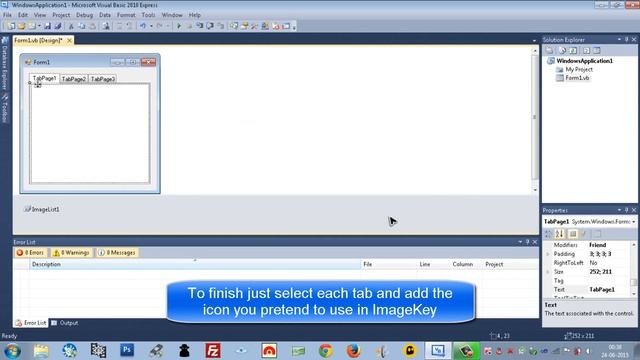640x360 pixels.
Task: Select the ImageList1 component in tray
Action: coord(42,209)
